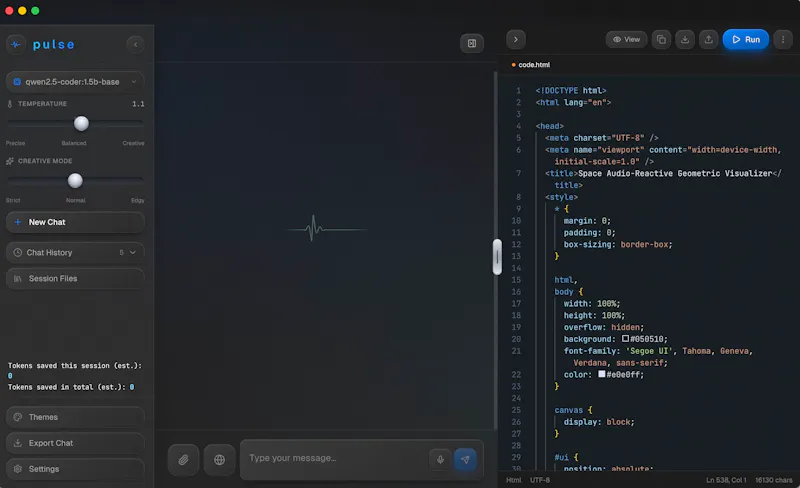This screenshot has width=800, height=488.
Task: Expand the Chat History list
Action: (x=75, y=252)
